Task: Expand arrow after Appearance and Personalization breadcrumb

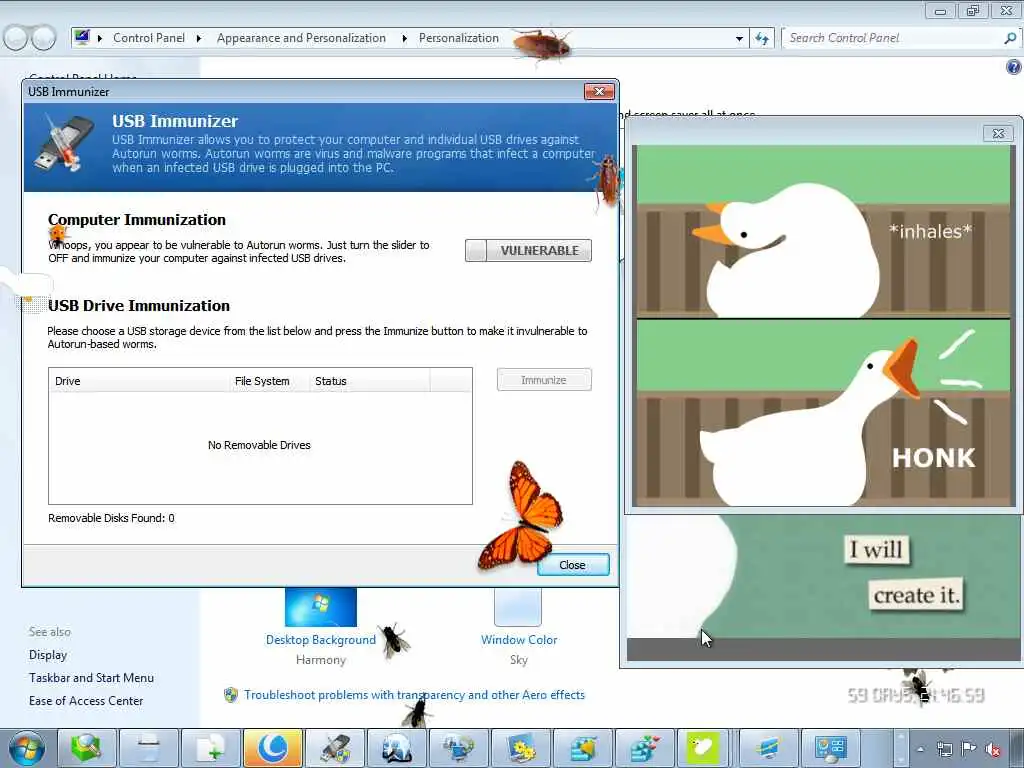Action: [x=404, y=39]
